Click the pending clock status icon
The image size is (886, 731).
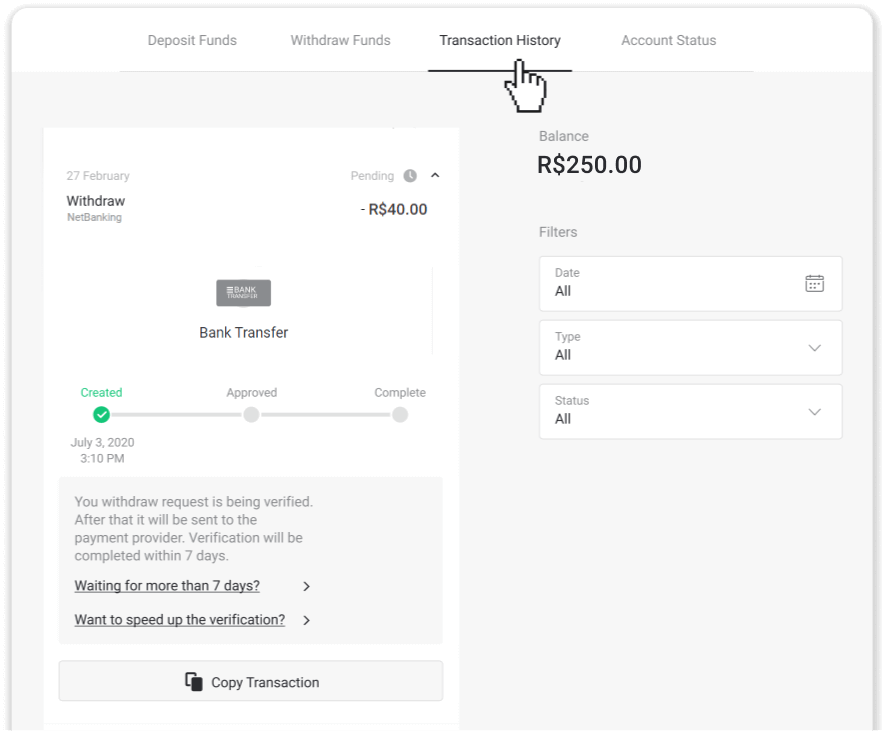[410, 176]
